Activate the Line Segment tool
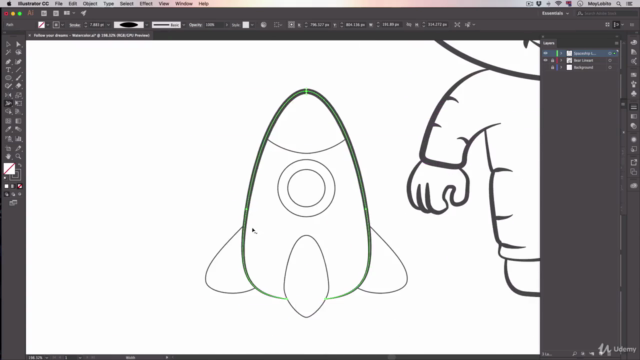The image size is (640, 360). pos(18,70)
